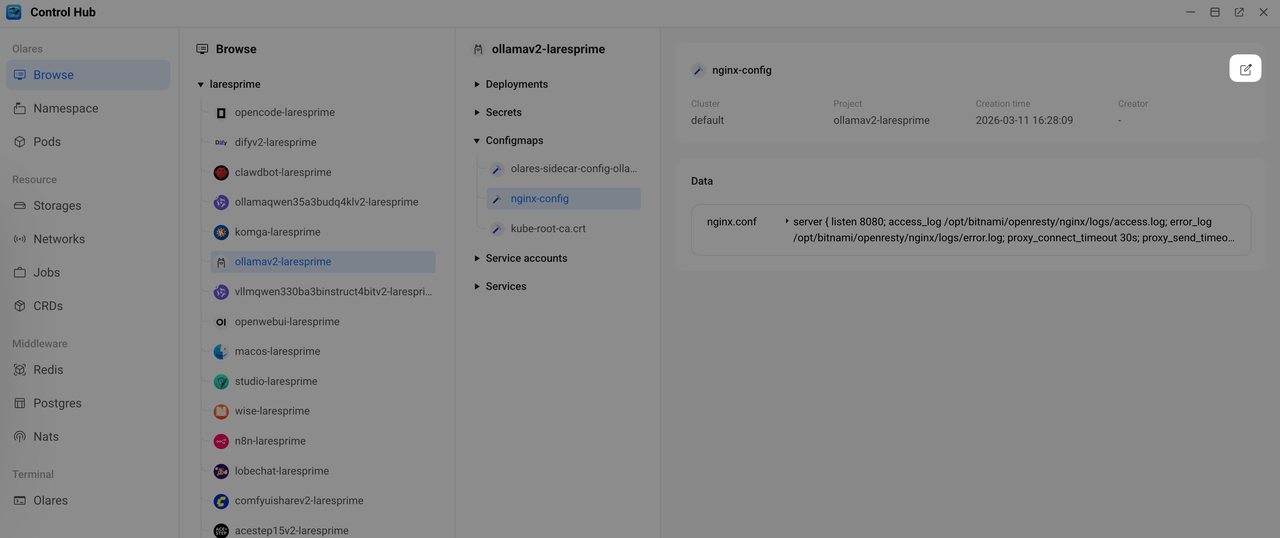Select n8n-laresprime project
The width and height of the screenshot is (1280, 538).
[323, 441]
